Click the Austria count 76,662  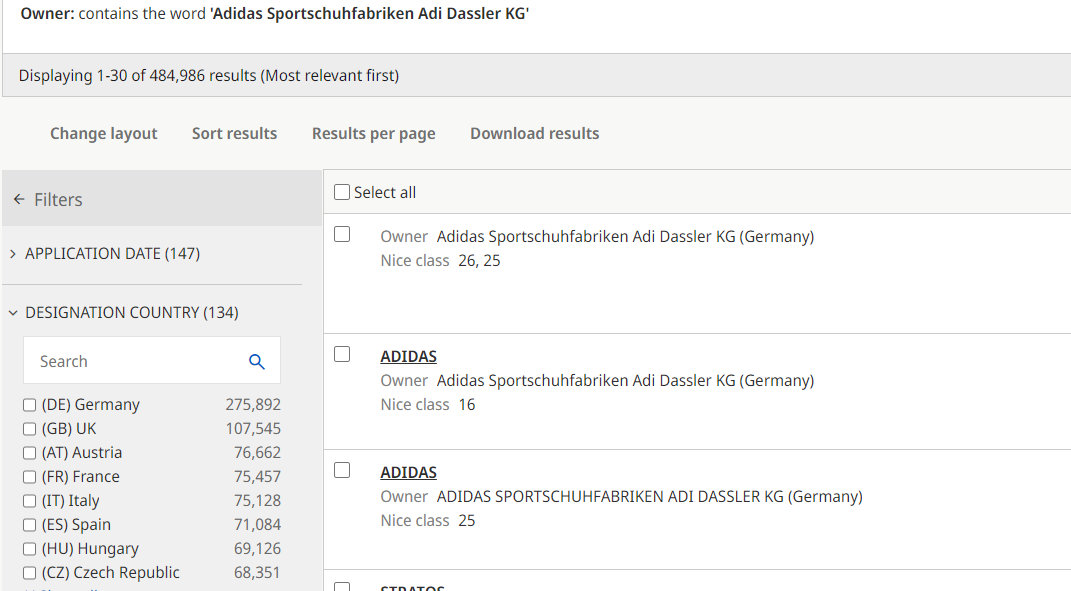tap(257, 452)
